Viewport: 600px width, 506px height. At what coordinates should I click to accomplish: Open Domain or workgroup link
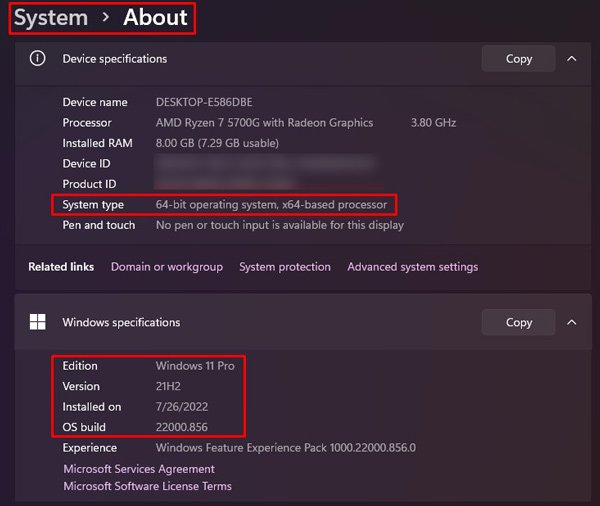(x=167, y=267)
